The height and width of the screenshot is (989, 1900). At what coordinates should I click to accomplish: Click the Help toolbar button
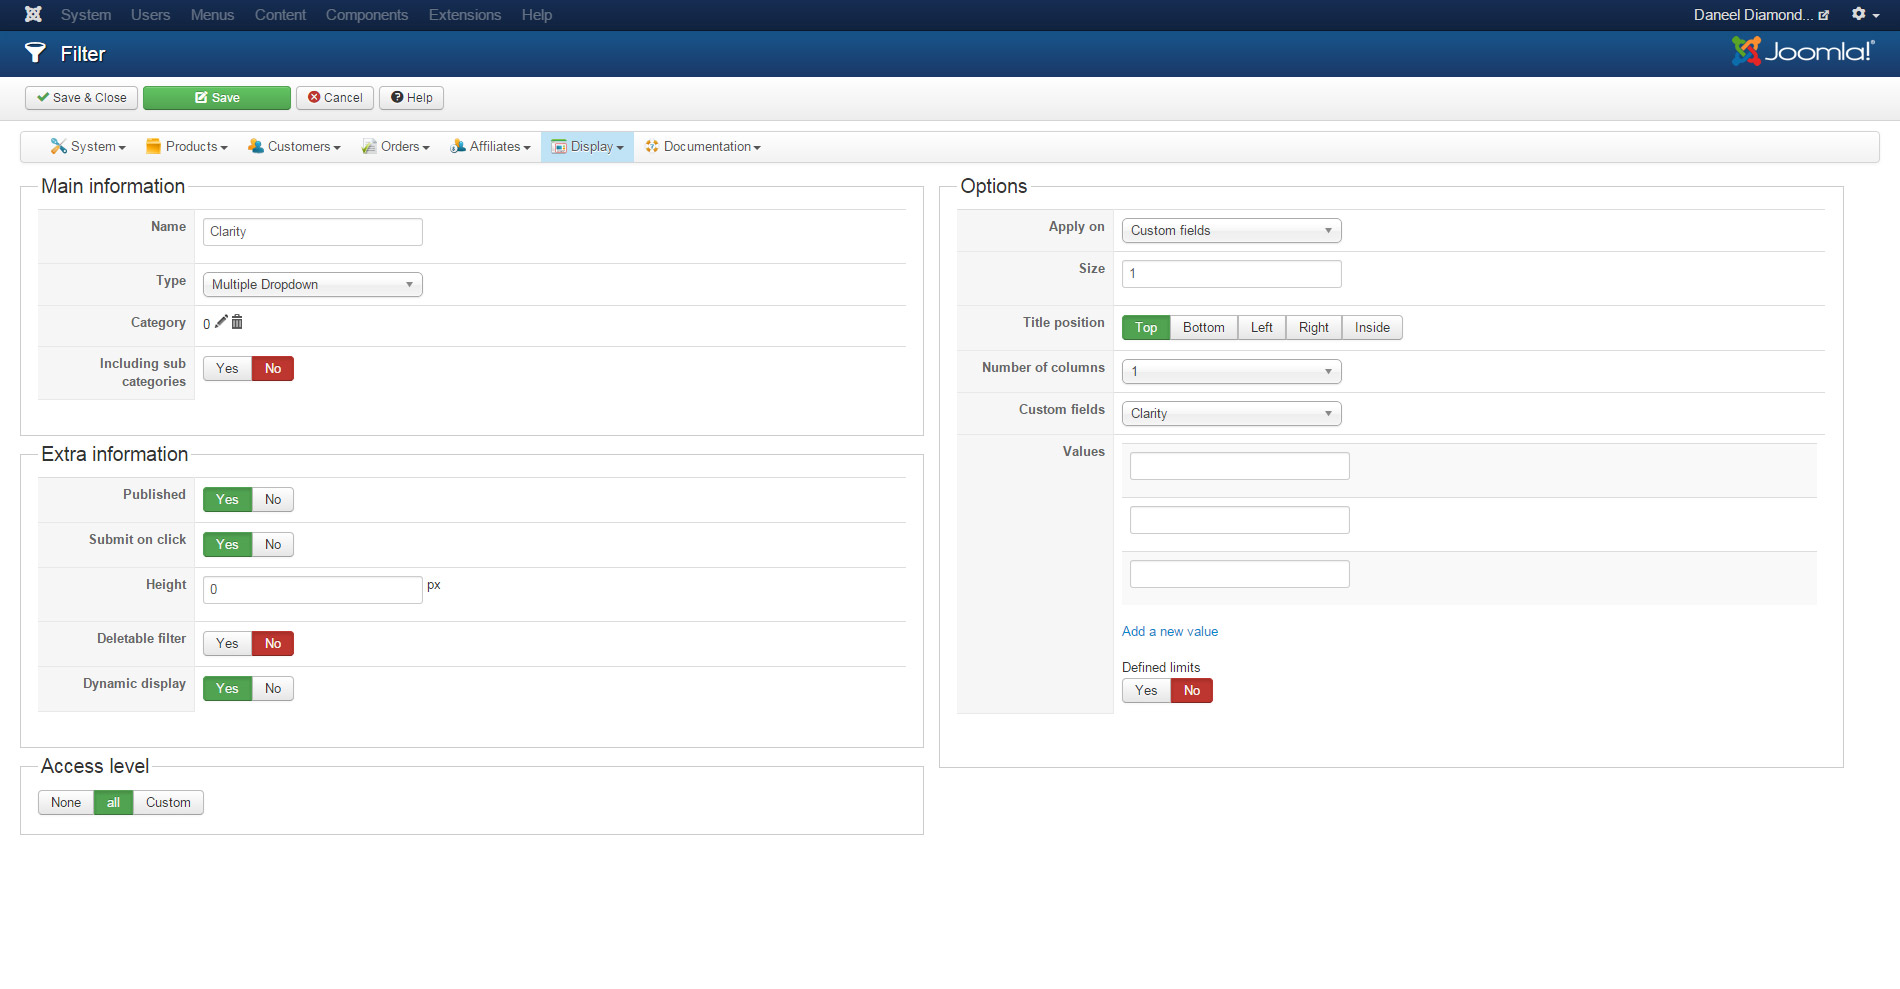412,97
